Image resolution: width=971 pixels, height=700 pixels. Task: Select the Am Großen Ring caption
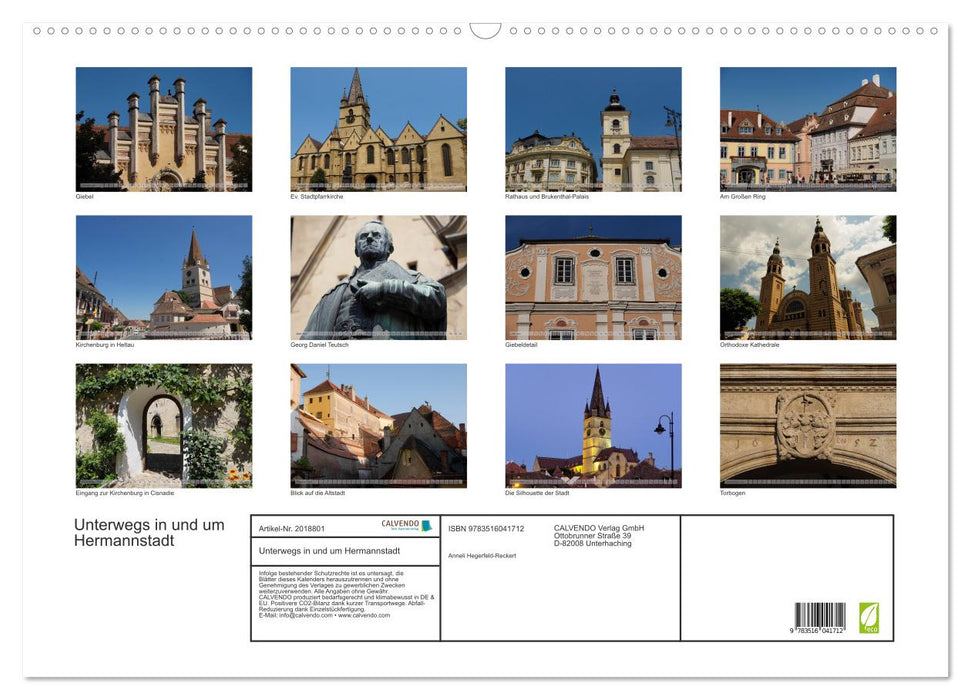pos(742,196)
